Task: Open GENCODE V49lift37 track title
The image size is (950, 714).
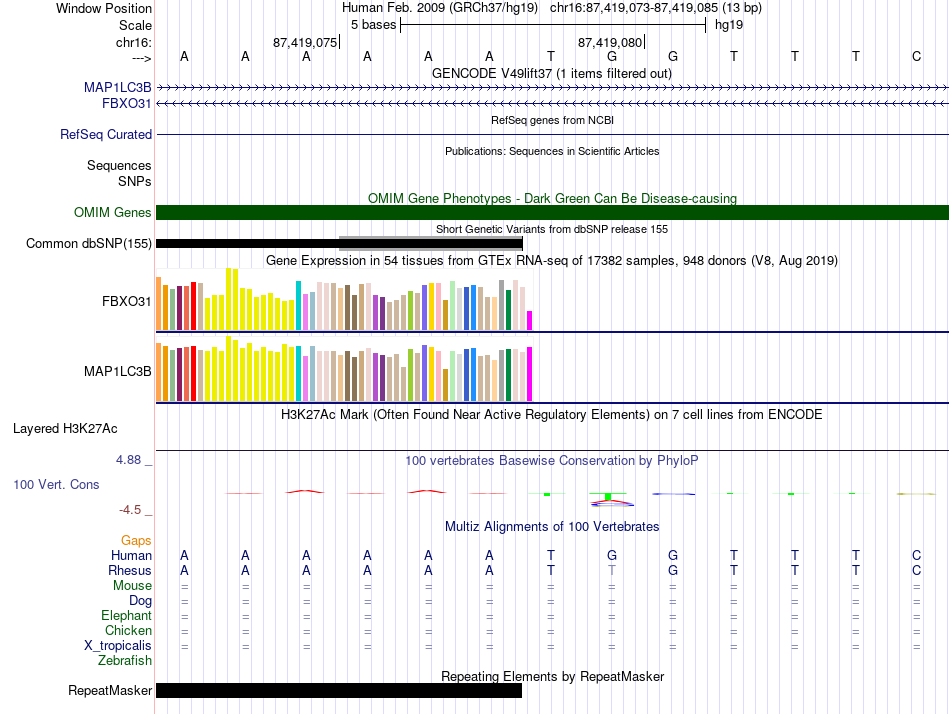Action: coord(551,73)
